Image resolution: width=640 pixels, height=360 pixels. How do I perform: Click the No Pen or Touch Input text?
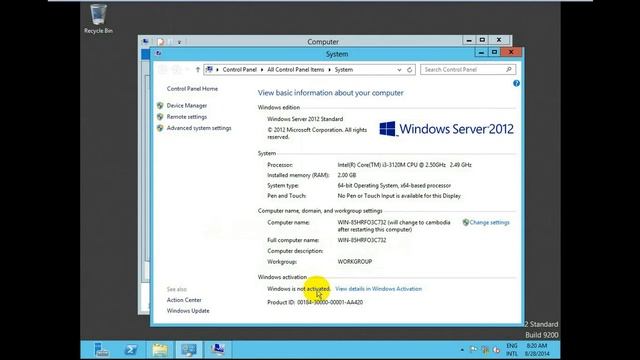tap(399, 196)
